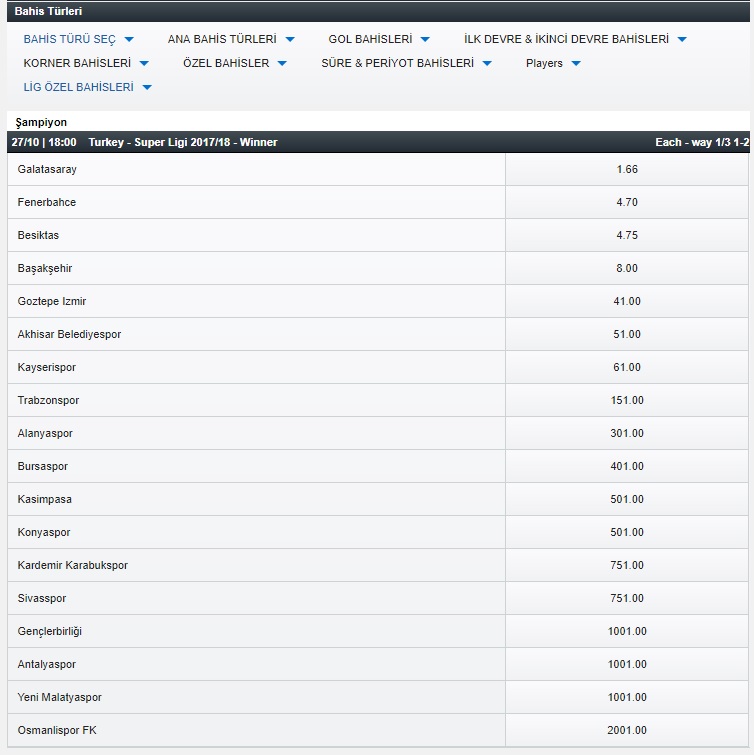
Task: Expand ANA BAHİS TÜRLERİ menu
Action: tap(231, 39)
